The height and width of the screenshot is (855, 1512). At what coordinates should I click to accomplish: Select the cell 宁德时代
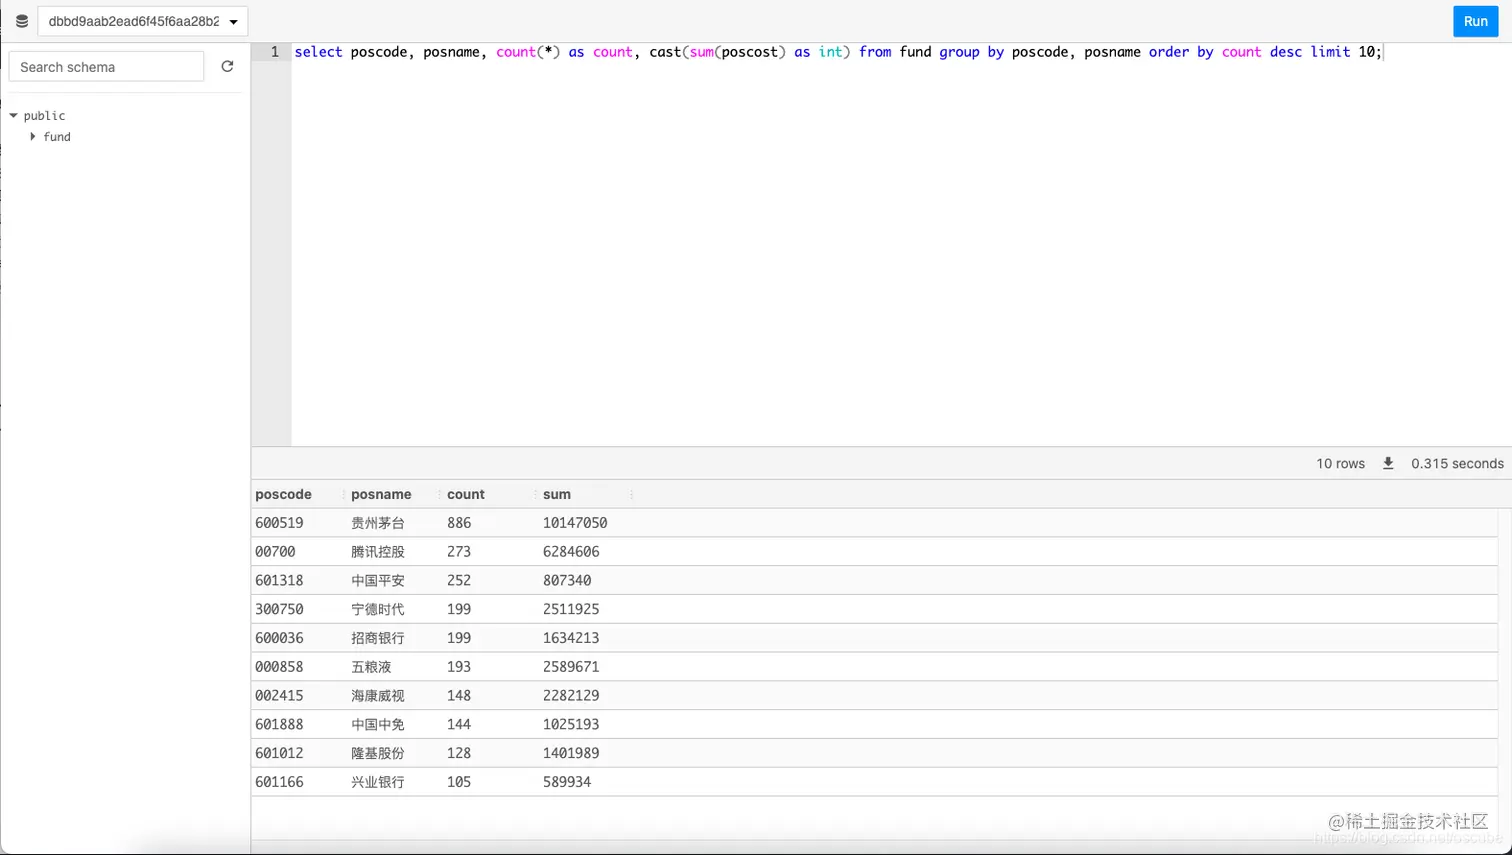pos(377,609)
